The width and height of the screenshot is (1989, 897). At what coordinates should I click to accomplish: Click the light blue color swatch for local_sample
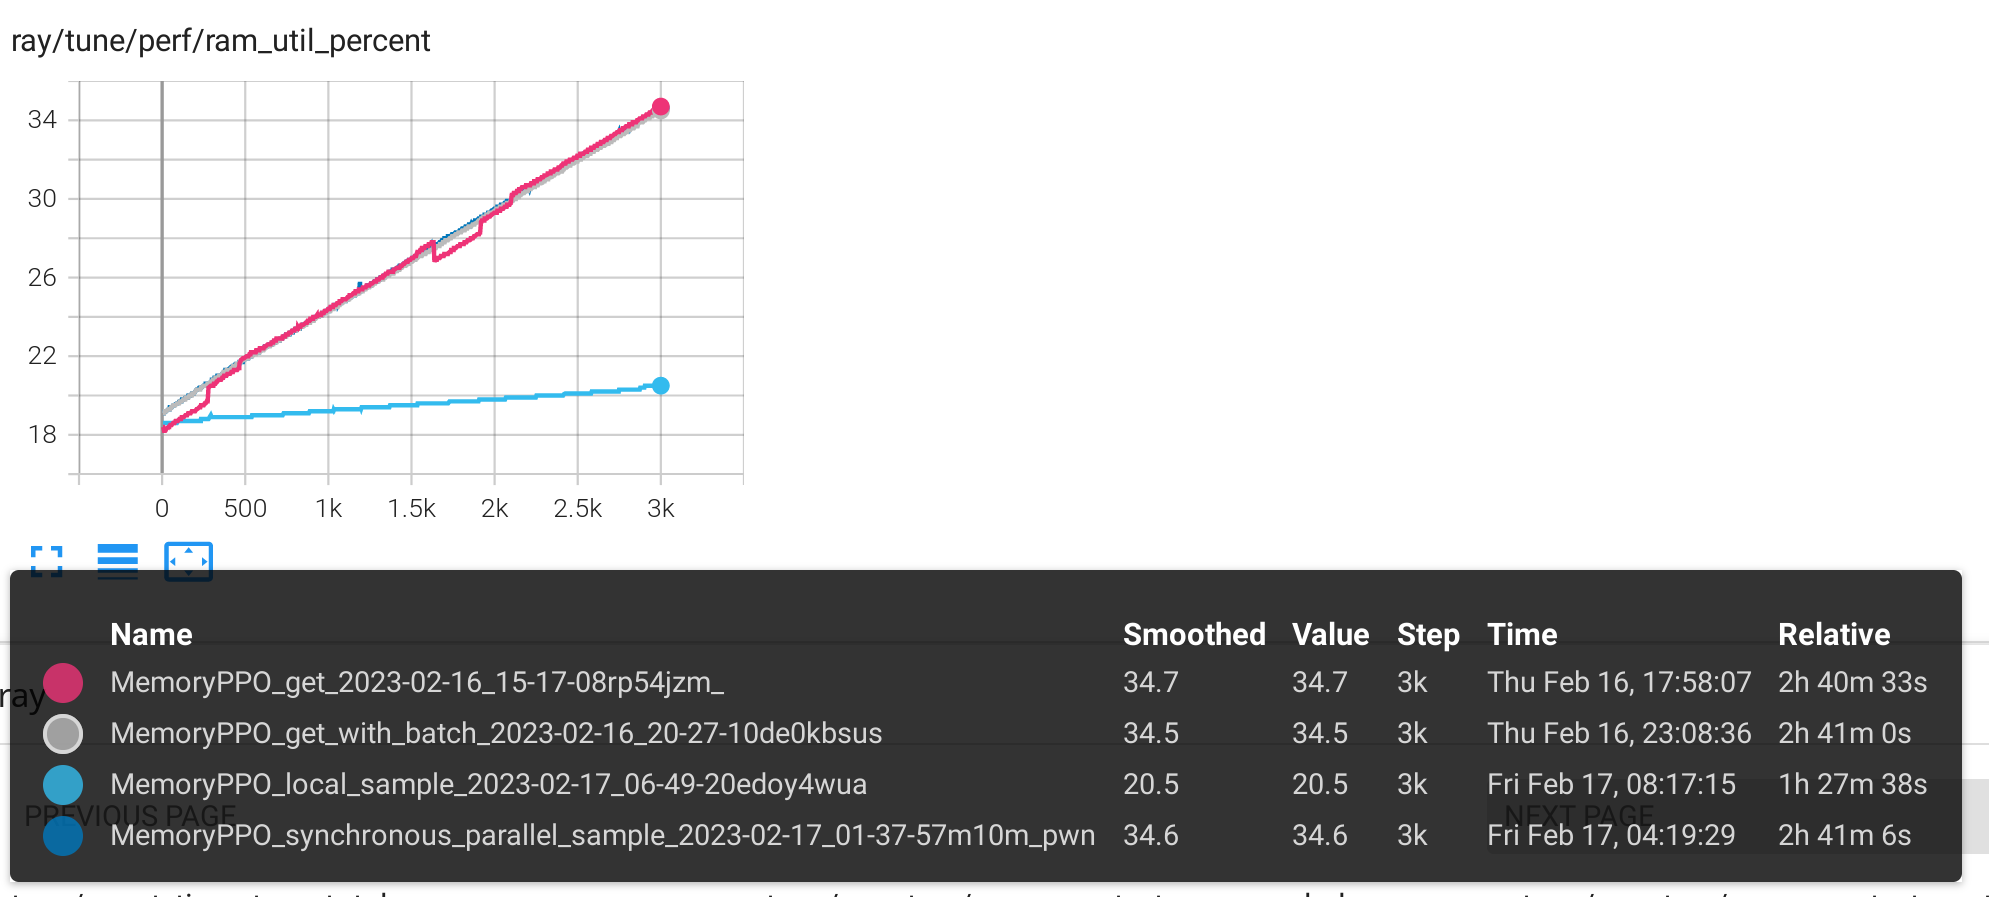click(63, 784)
